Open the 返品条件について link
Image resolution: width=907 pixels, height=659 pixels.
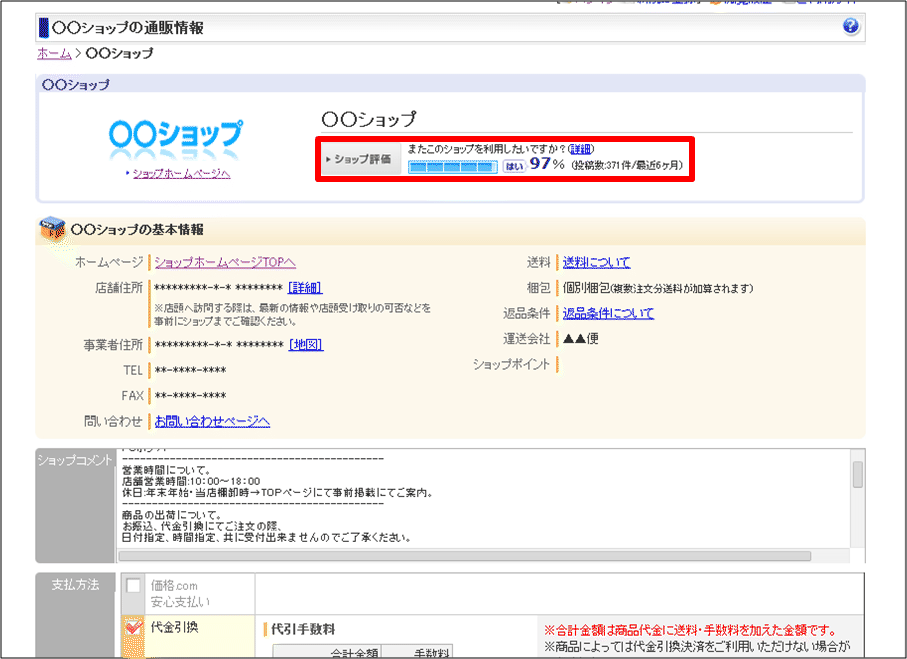click(x=609, y=313)
